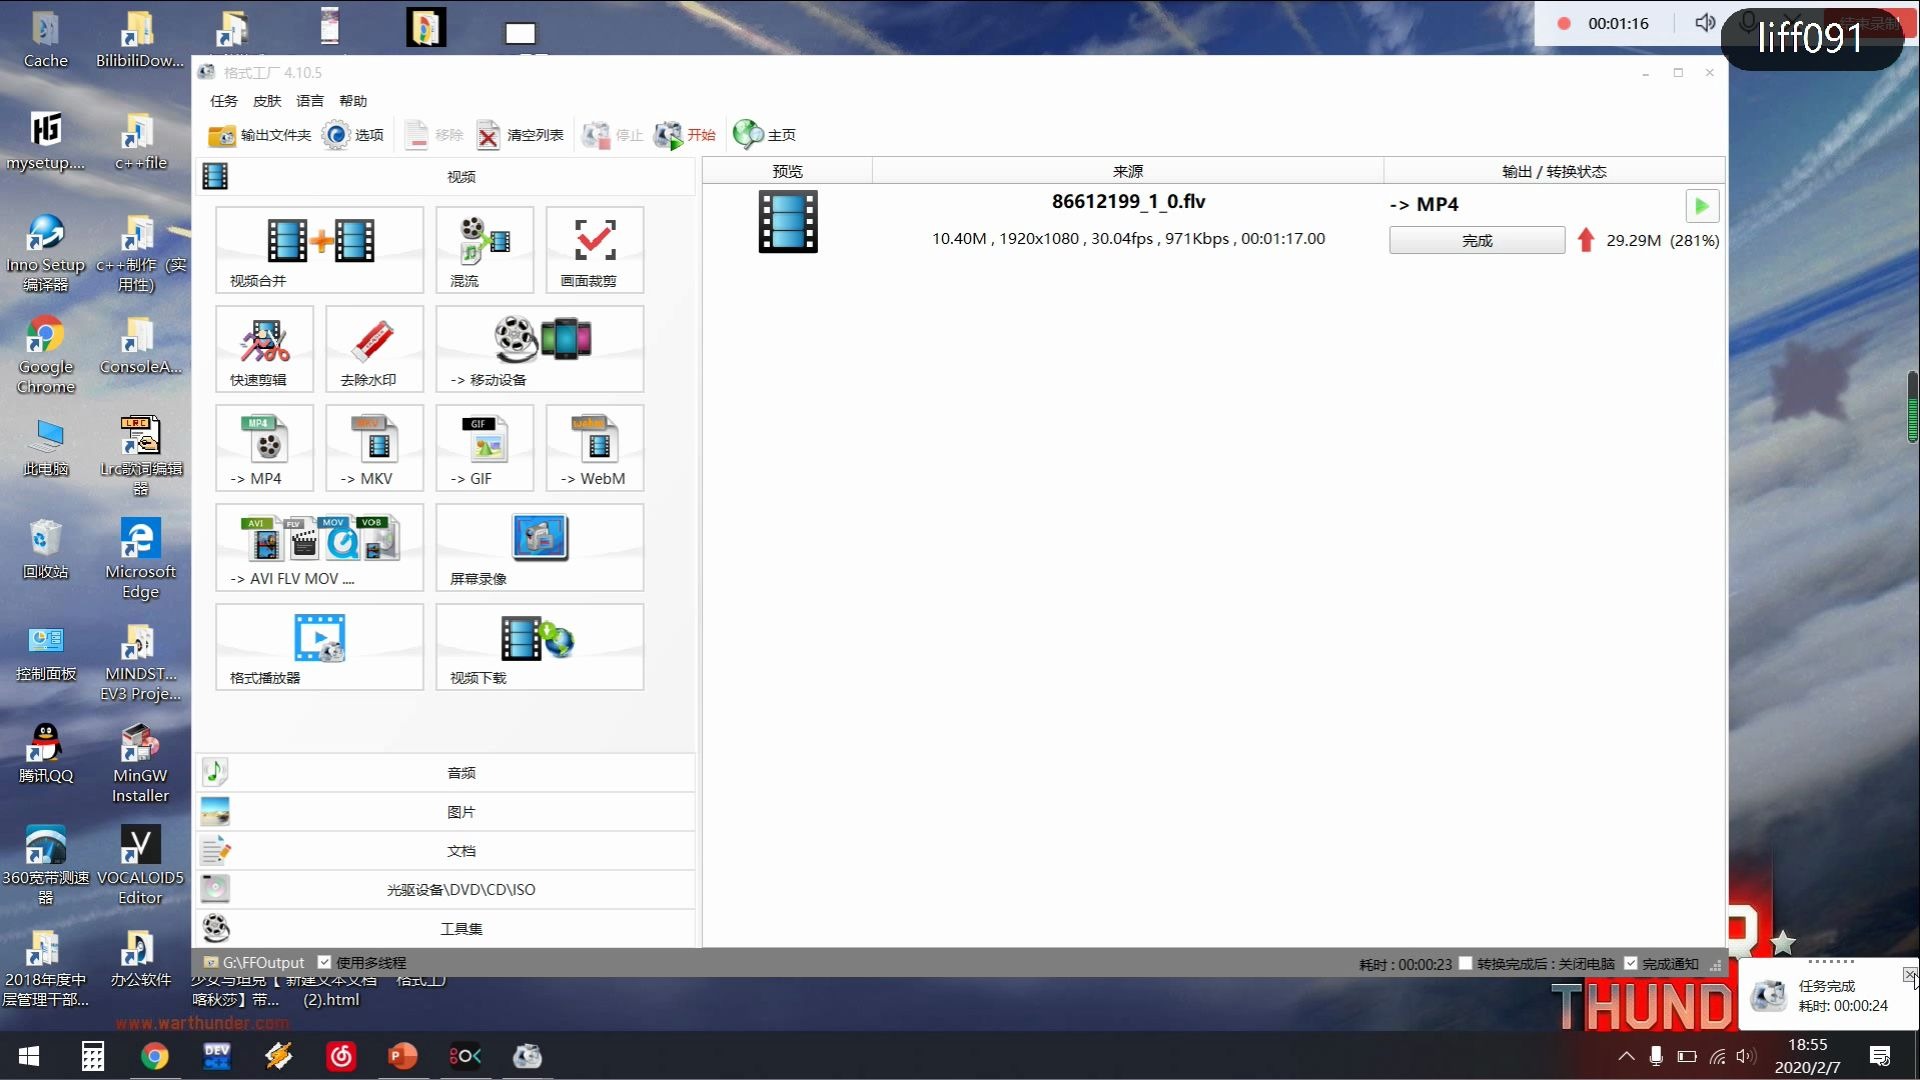1920x1080 pixels.
Task: Click the 输出文件夹 (Output Folder) button
Action: 258,135
